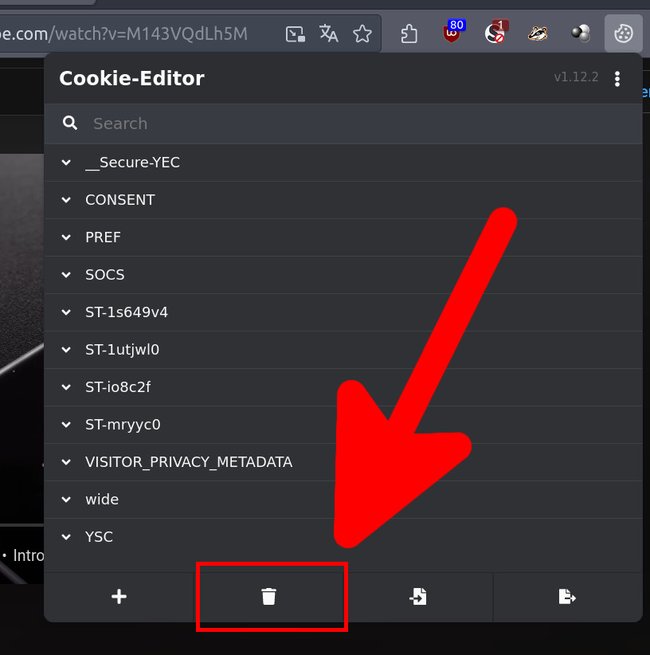Viewport: 650px width, 655px height.
Task: Expand the wide cookie chevron
Action: 66,499
